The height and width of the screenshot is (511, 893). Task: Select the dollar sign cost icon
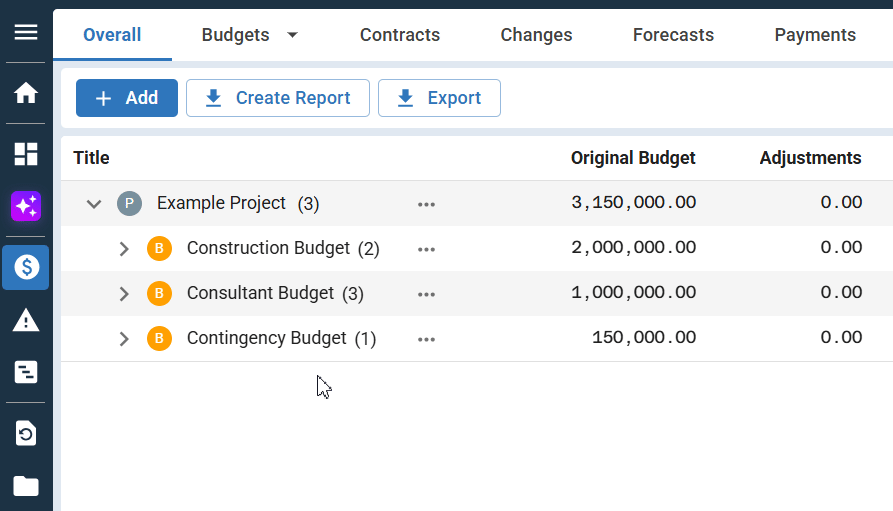point(26,267)
